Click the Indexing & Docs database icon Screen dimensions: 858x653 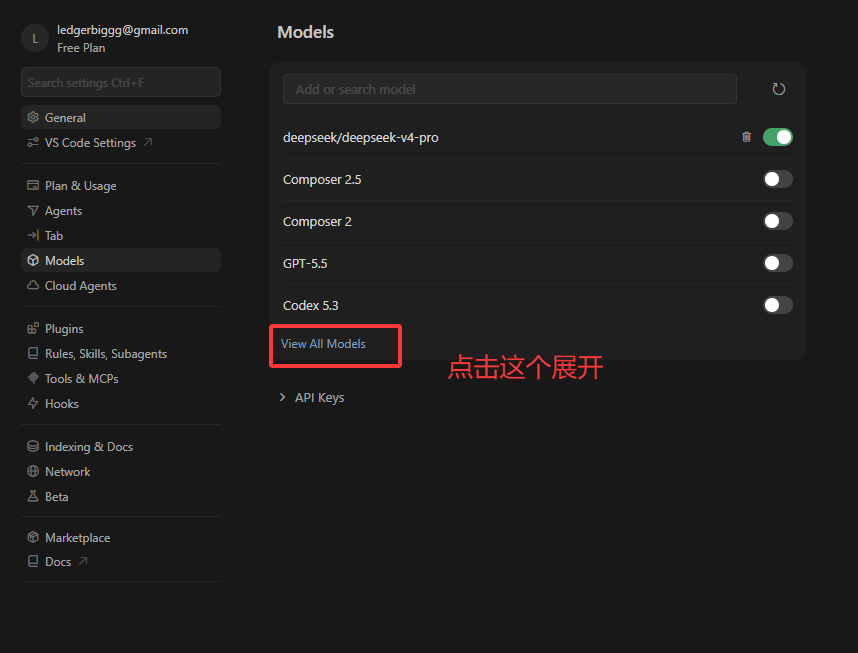coord(33,447)
